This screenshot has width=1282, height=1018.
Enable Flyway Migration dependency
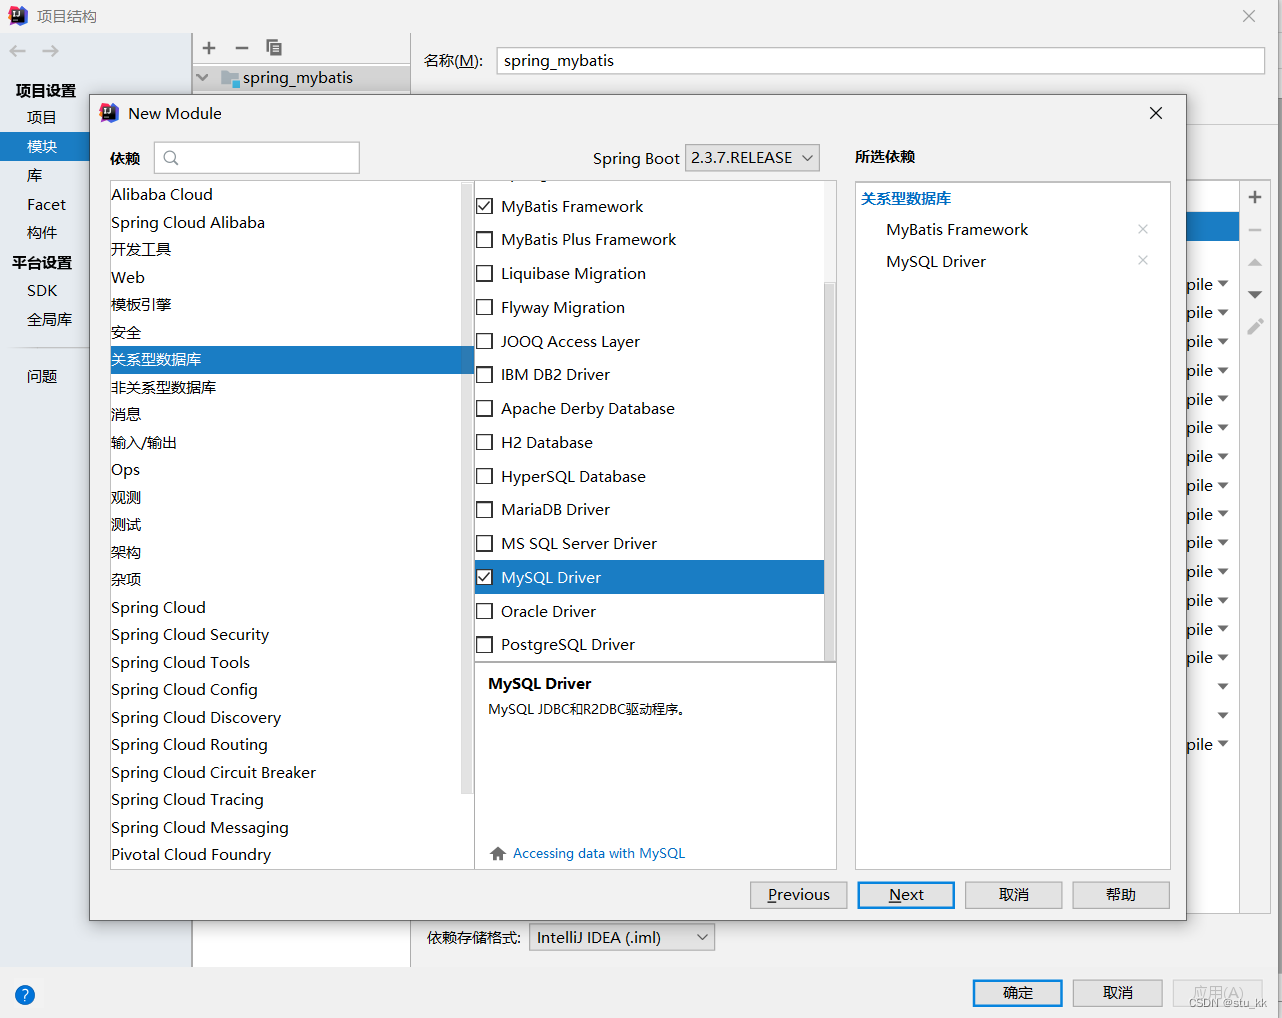pos(485,307)
